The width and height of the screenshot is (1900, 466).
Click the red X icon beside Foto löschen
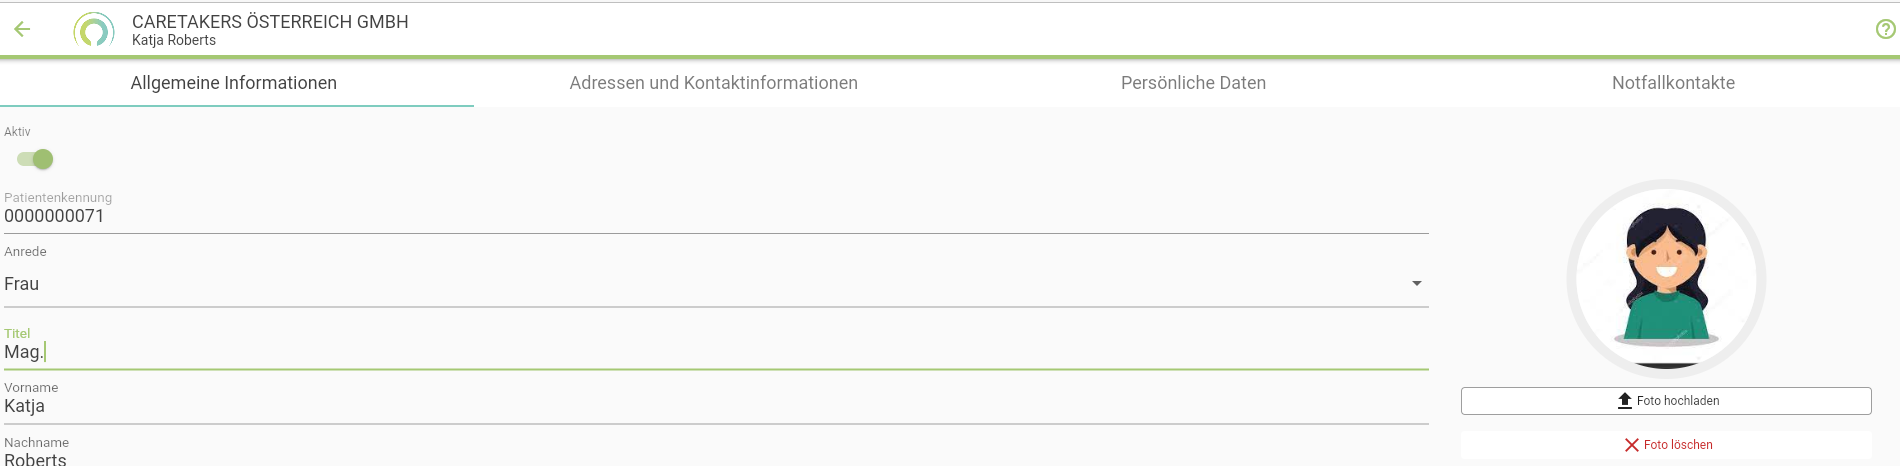[x=1631, y=445]
